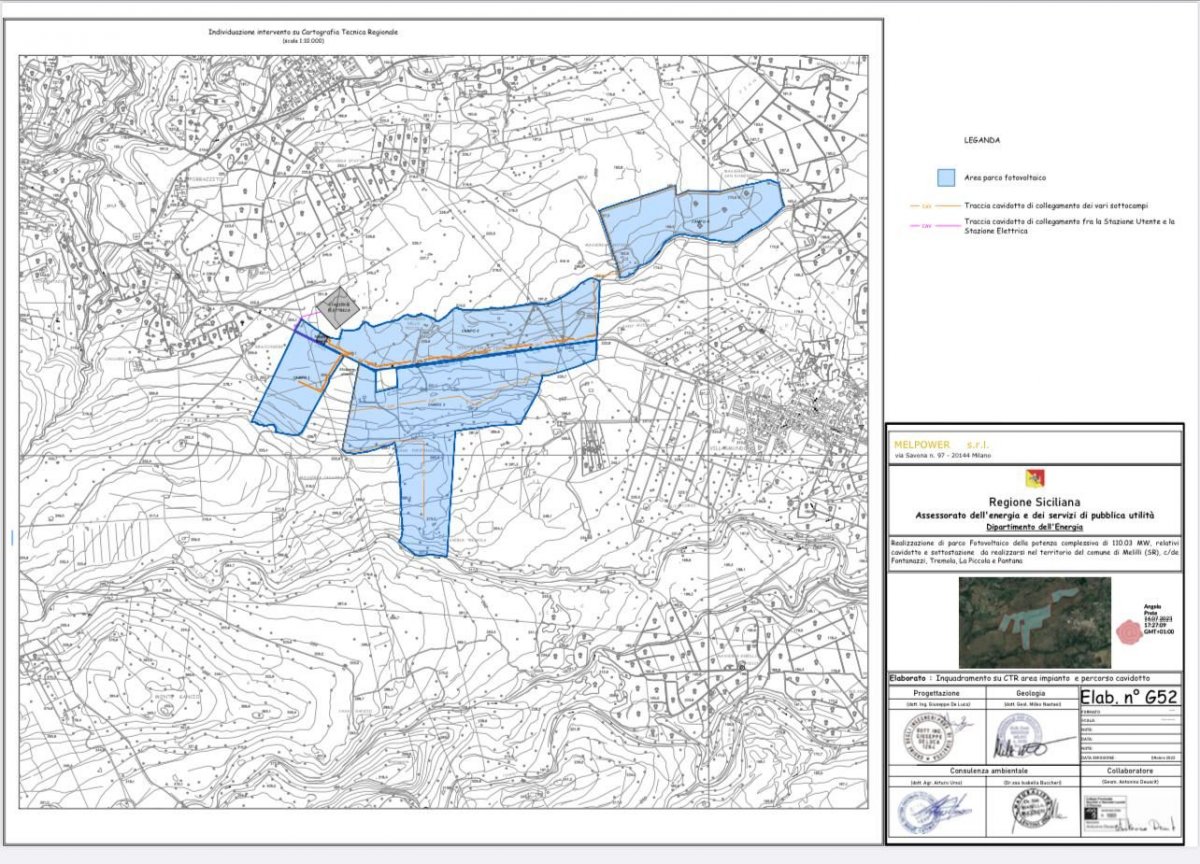
Task: Click the blue stamp under Consulenza ambientale
Action: pos(917,810)
